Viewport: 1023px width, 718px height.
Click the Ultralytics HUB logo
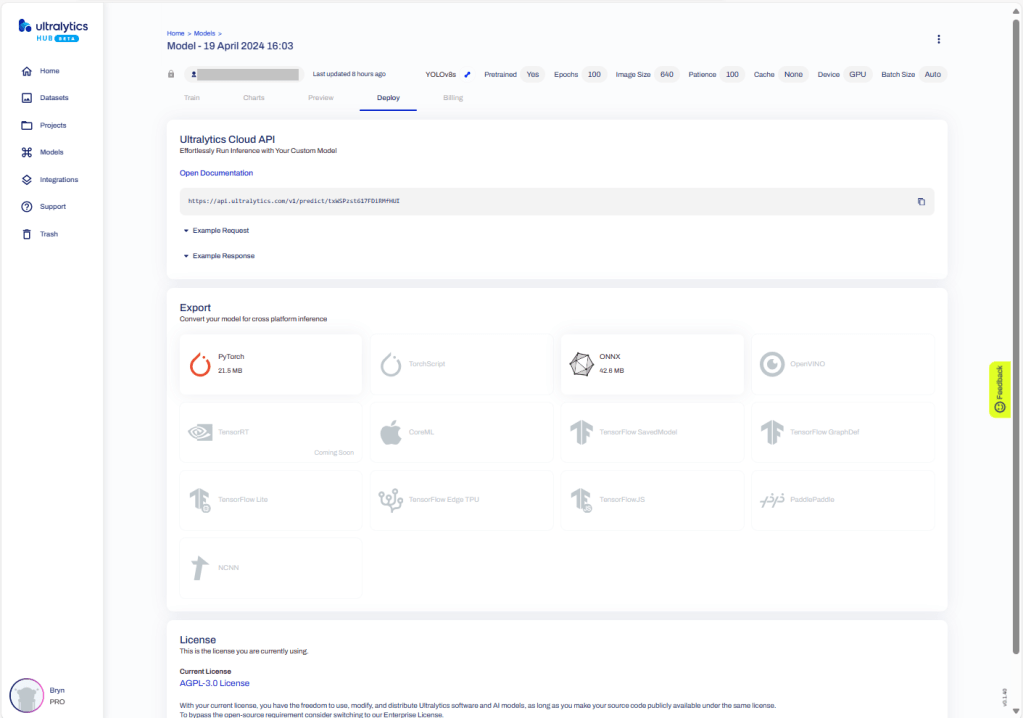point(50,29)
